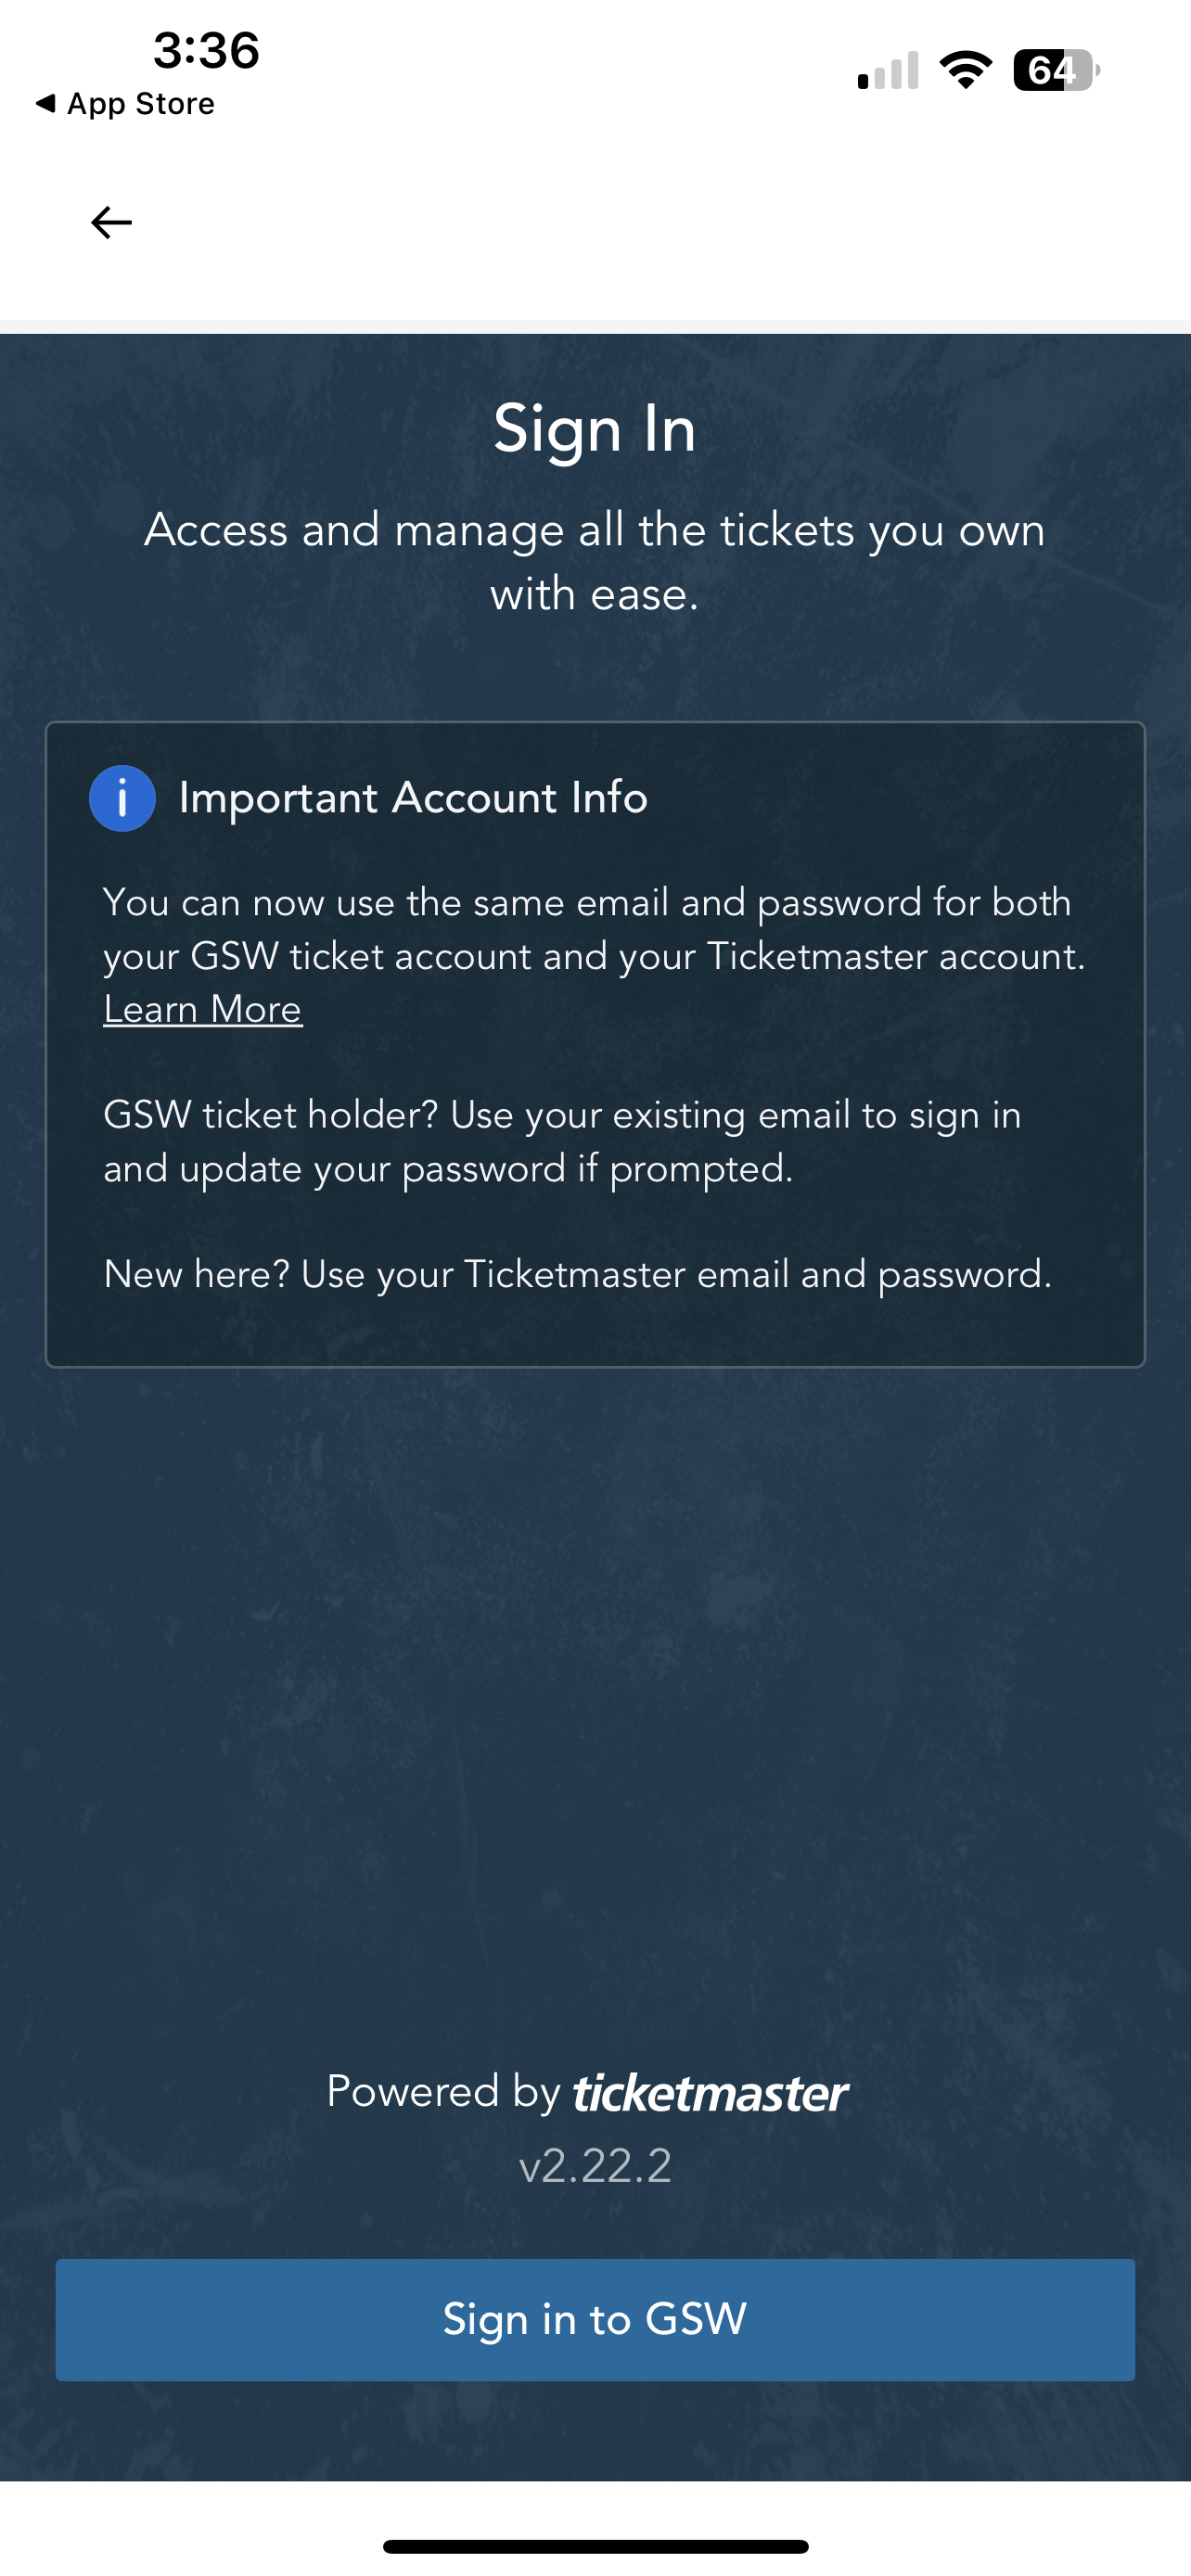1191x2576 pixels.
Task: Tap the Important Account Info title
Action: [x=413, y=798]
